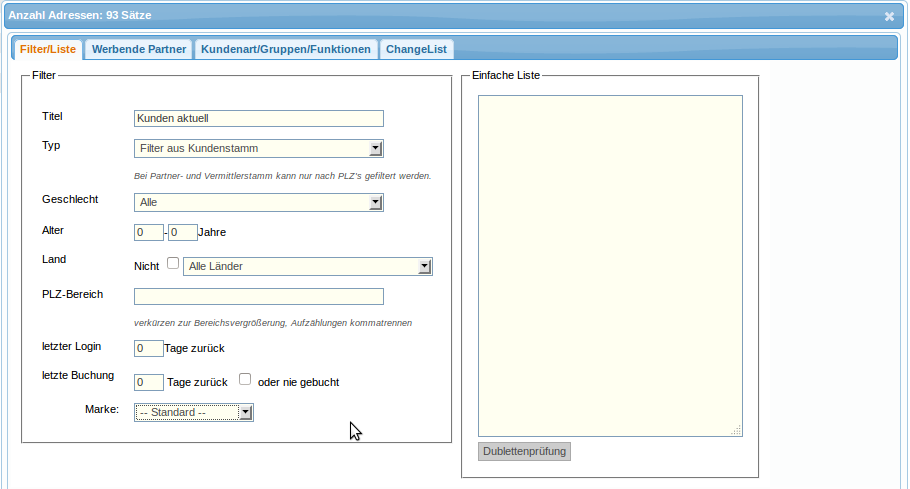Click the Titel input field
910x489 pixels.
(x=258, y=118)
